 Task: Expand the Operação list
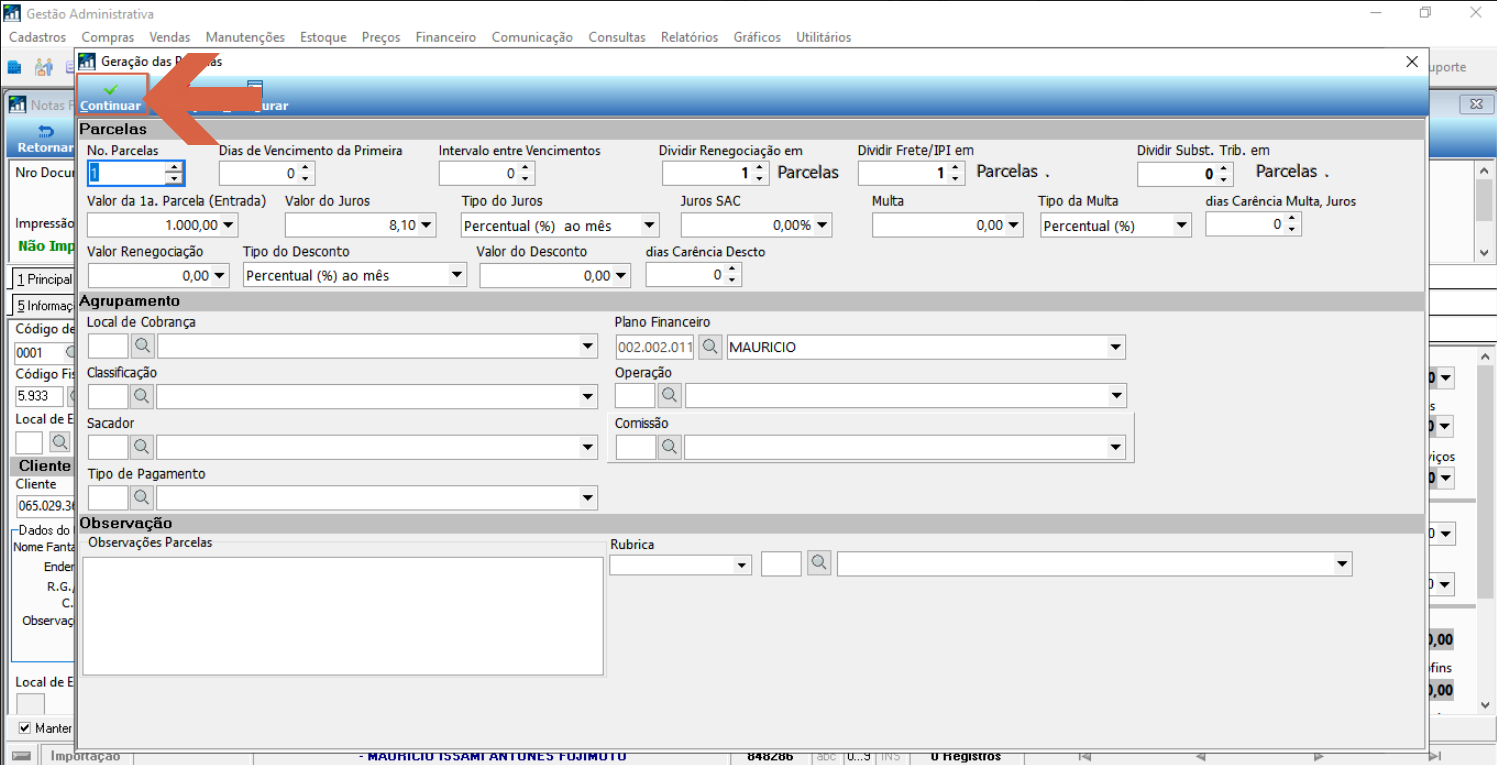click(1116, 397)
